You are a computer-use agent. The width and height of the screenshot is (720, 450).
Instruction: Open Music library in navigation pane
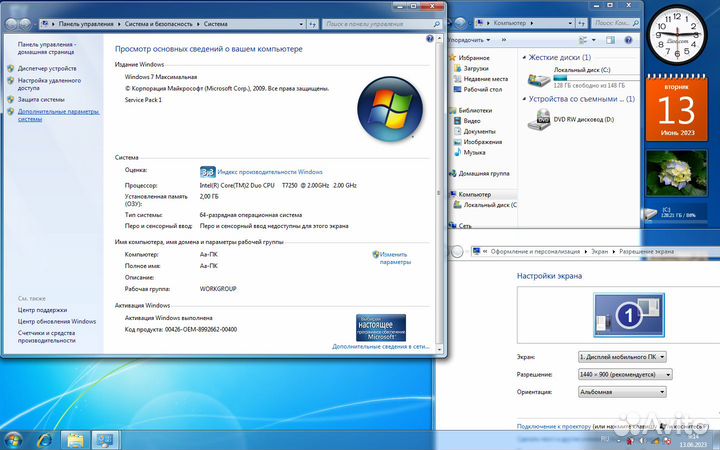coord(474,152)
